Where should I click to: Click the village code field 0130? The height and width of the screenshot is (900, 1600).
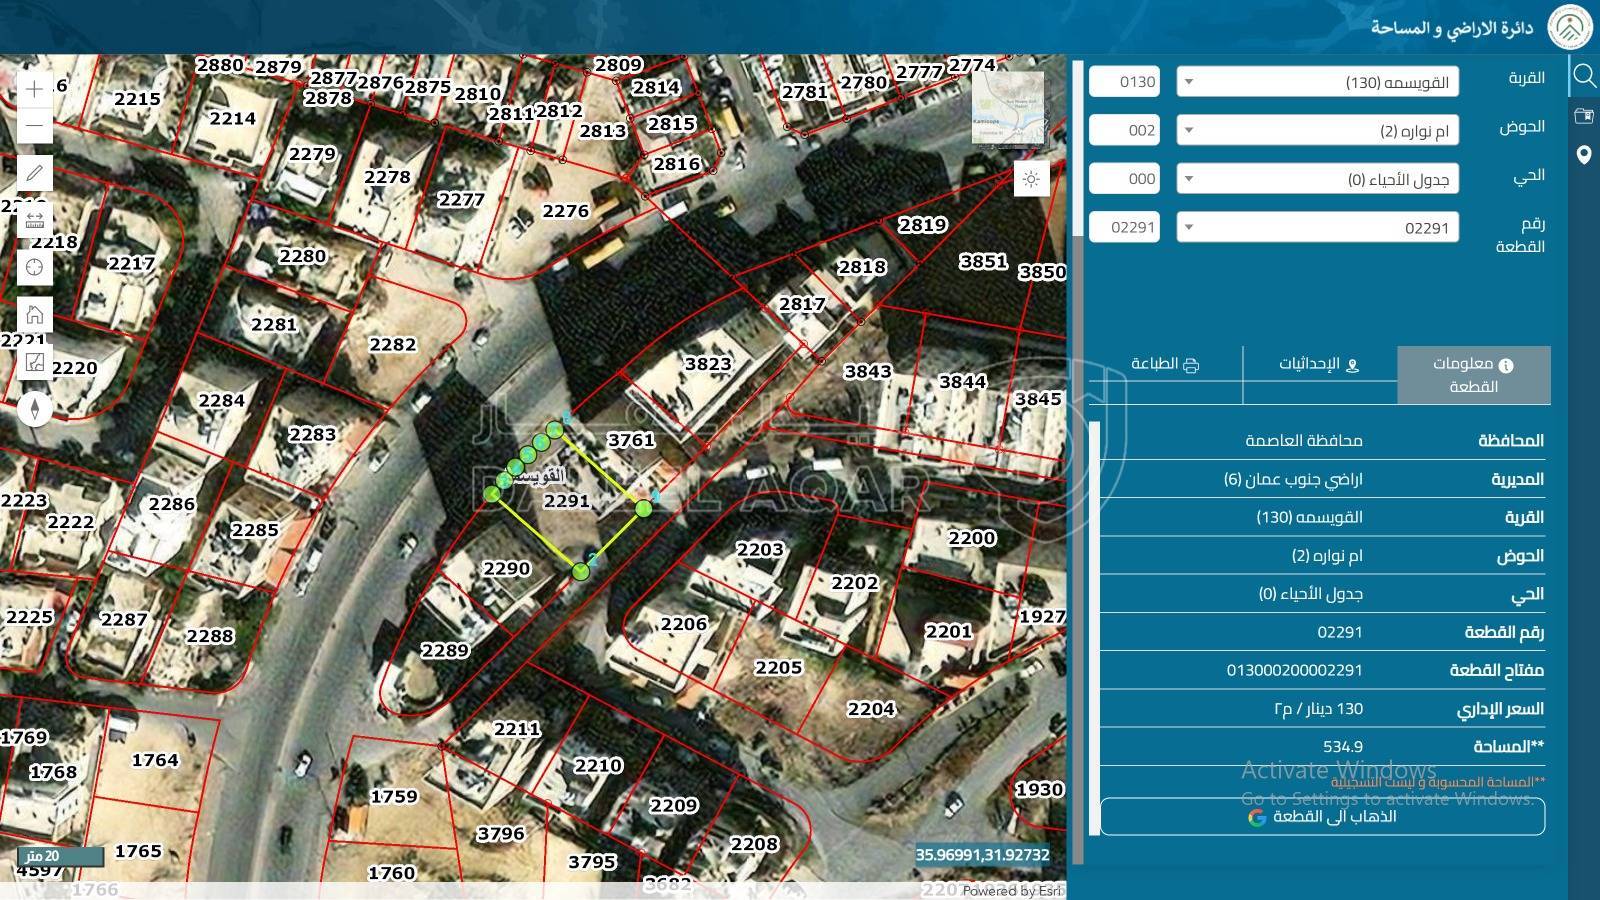[x=1124, y=82]
